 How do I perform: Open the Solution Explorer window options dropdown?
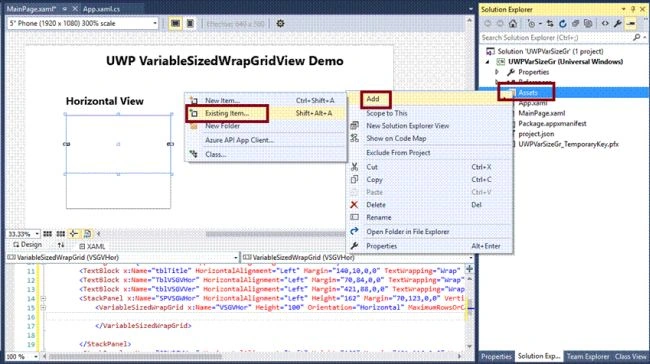[623, 9]
